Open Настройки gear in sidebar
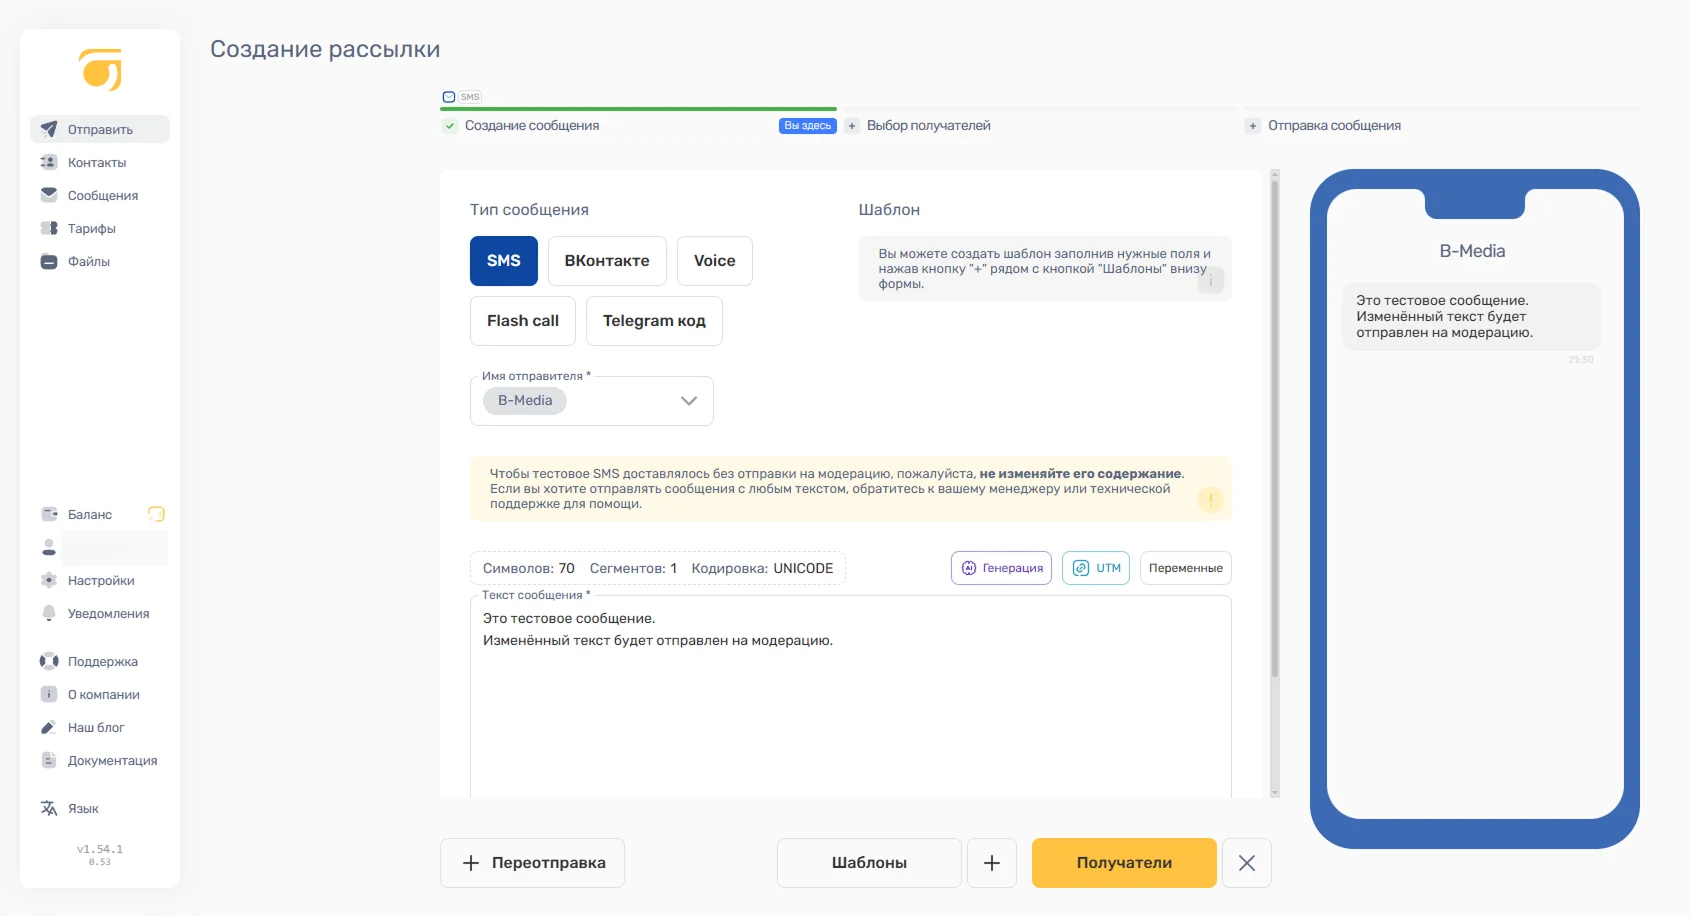Image resolution: width=1701 pixels, height=916 pixels. coord(49,580)
